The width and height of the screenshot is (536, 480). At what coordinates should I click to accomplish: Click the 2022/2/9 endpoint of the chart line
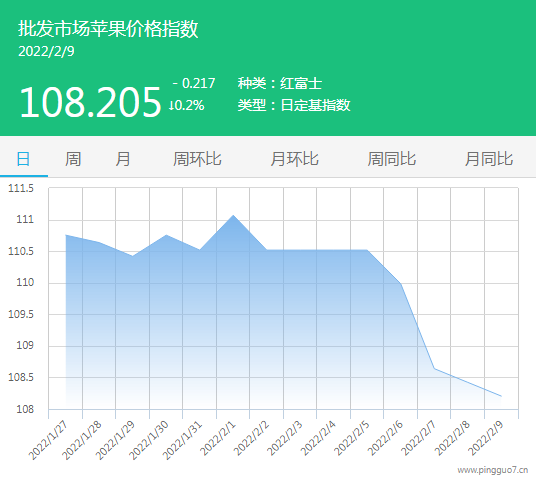[x=501, y=396]
